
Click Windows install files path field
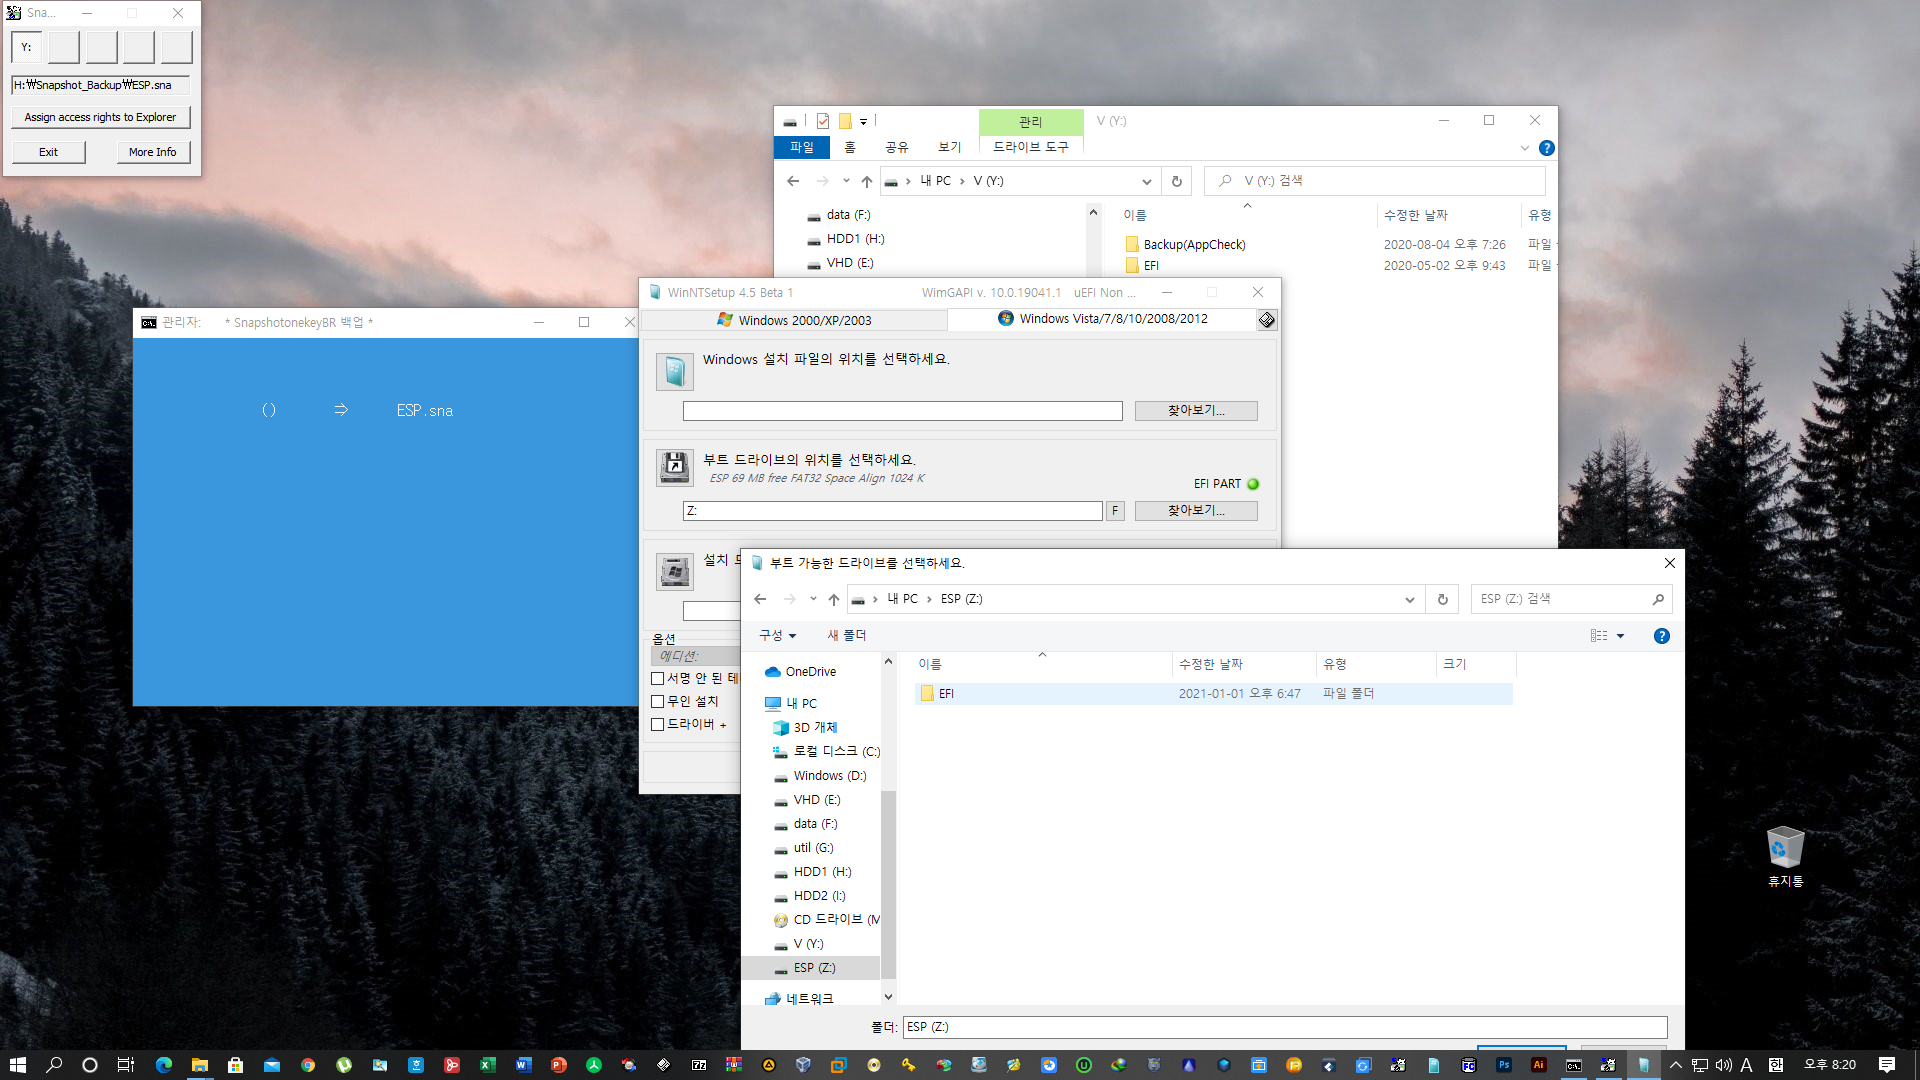coord(902,411)
